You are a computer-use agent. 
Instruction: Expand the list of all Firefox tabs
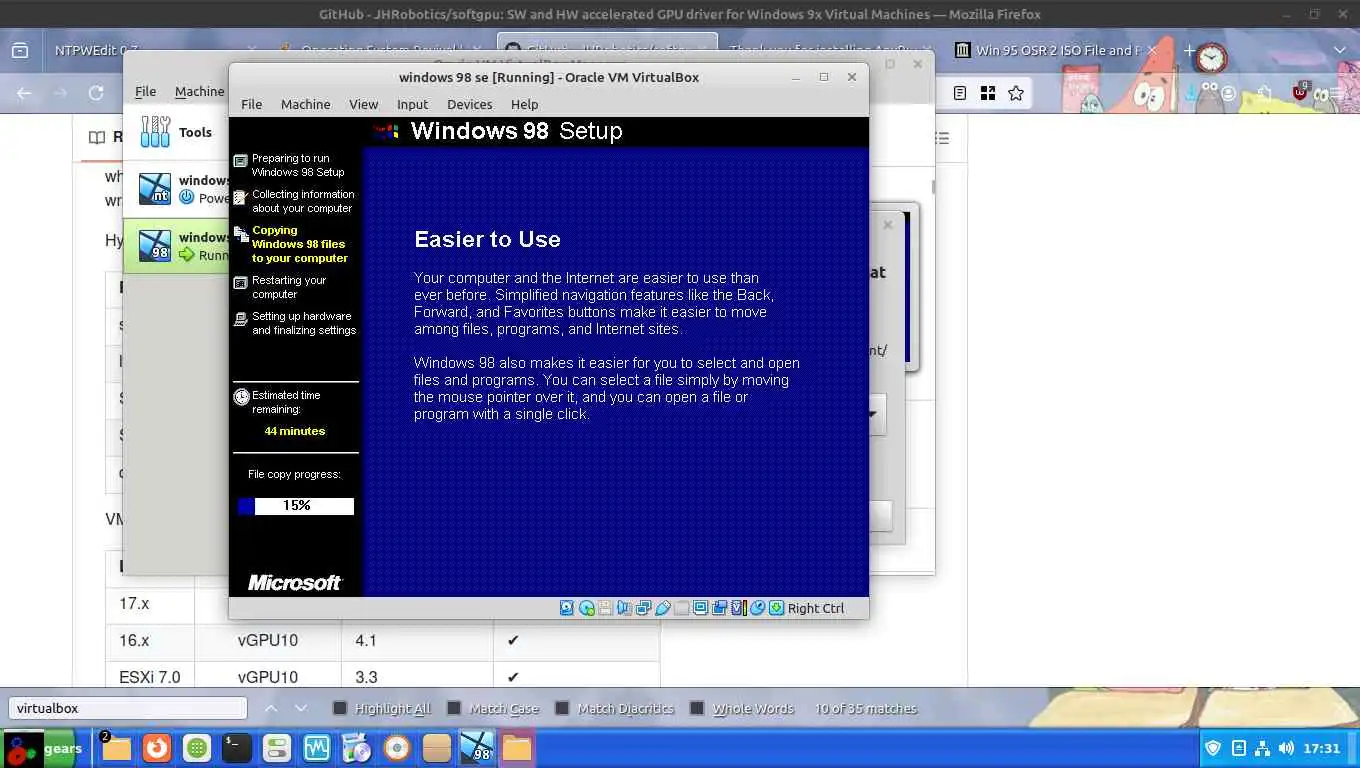coord(1340,50)
